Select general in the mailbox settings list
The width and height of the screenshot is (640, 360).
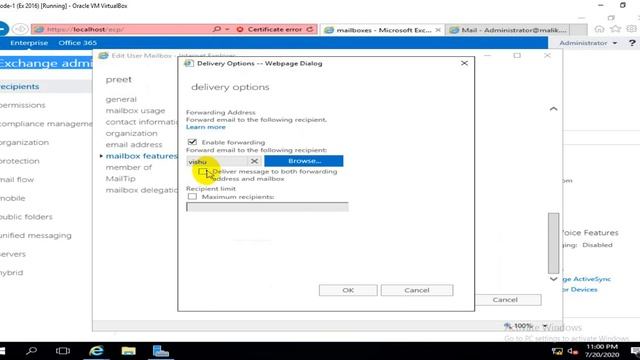pyautogui.click(x=121, y=99)
